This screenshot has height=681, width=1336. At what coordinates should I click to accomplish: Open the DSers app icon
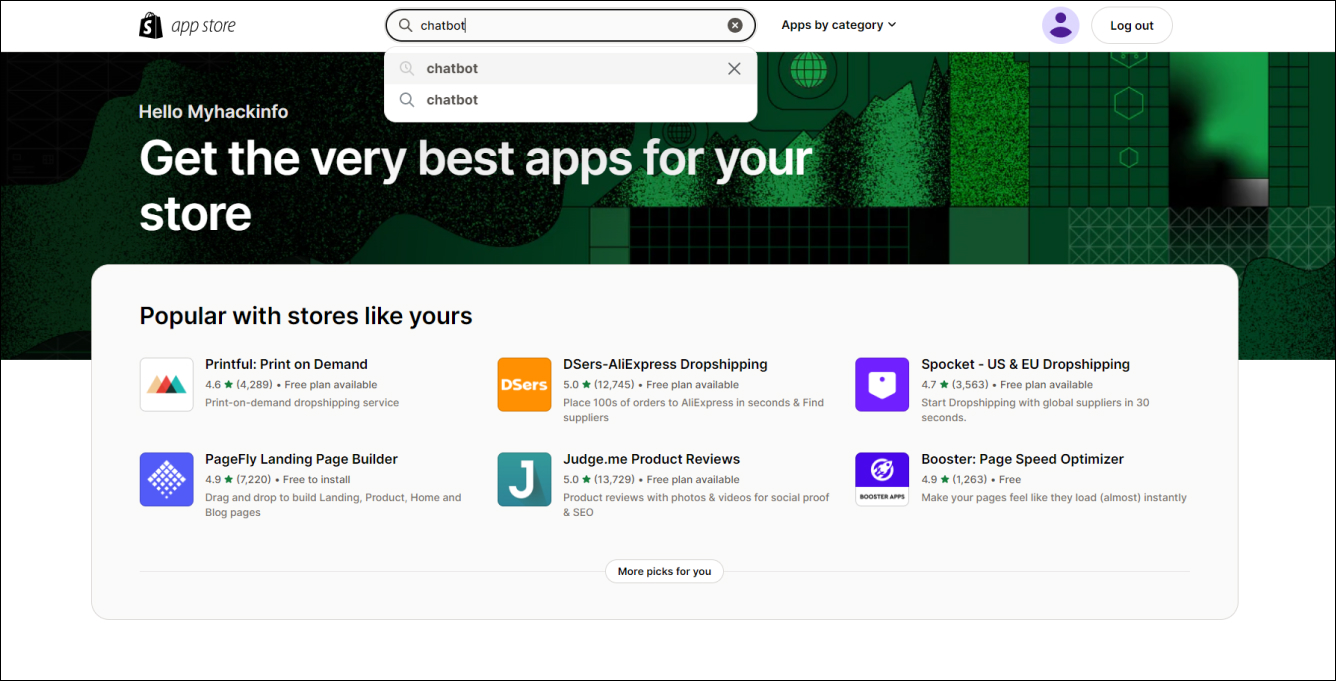click(x=524, y=384)
